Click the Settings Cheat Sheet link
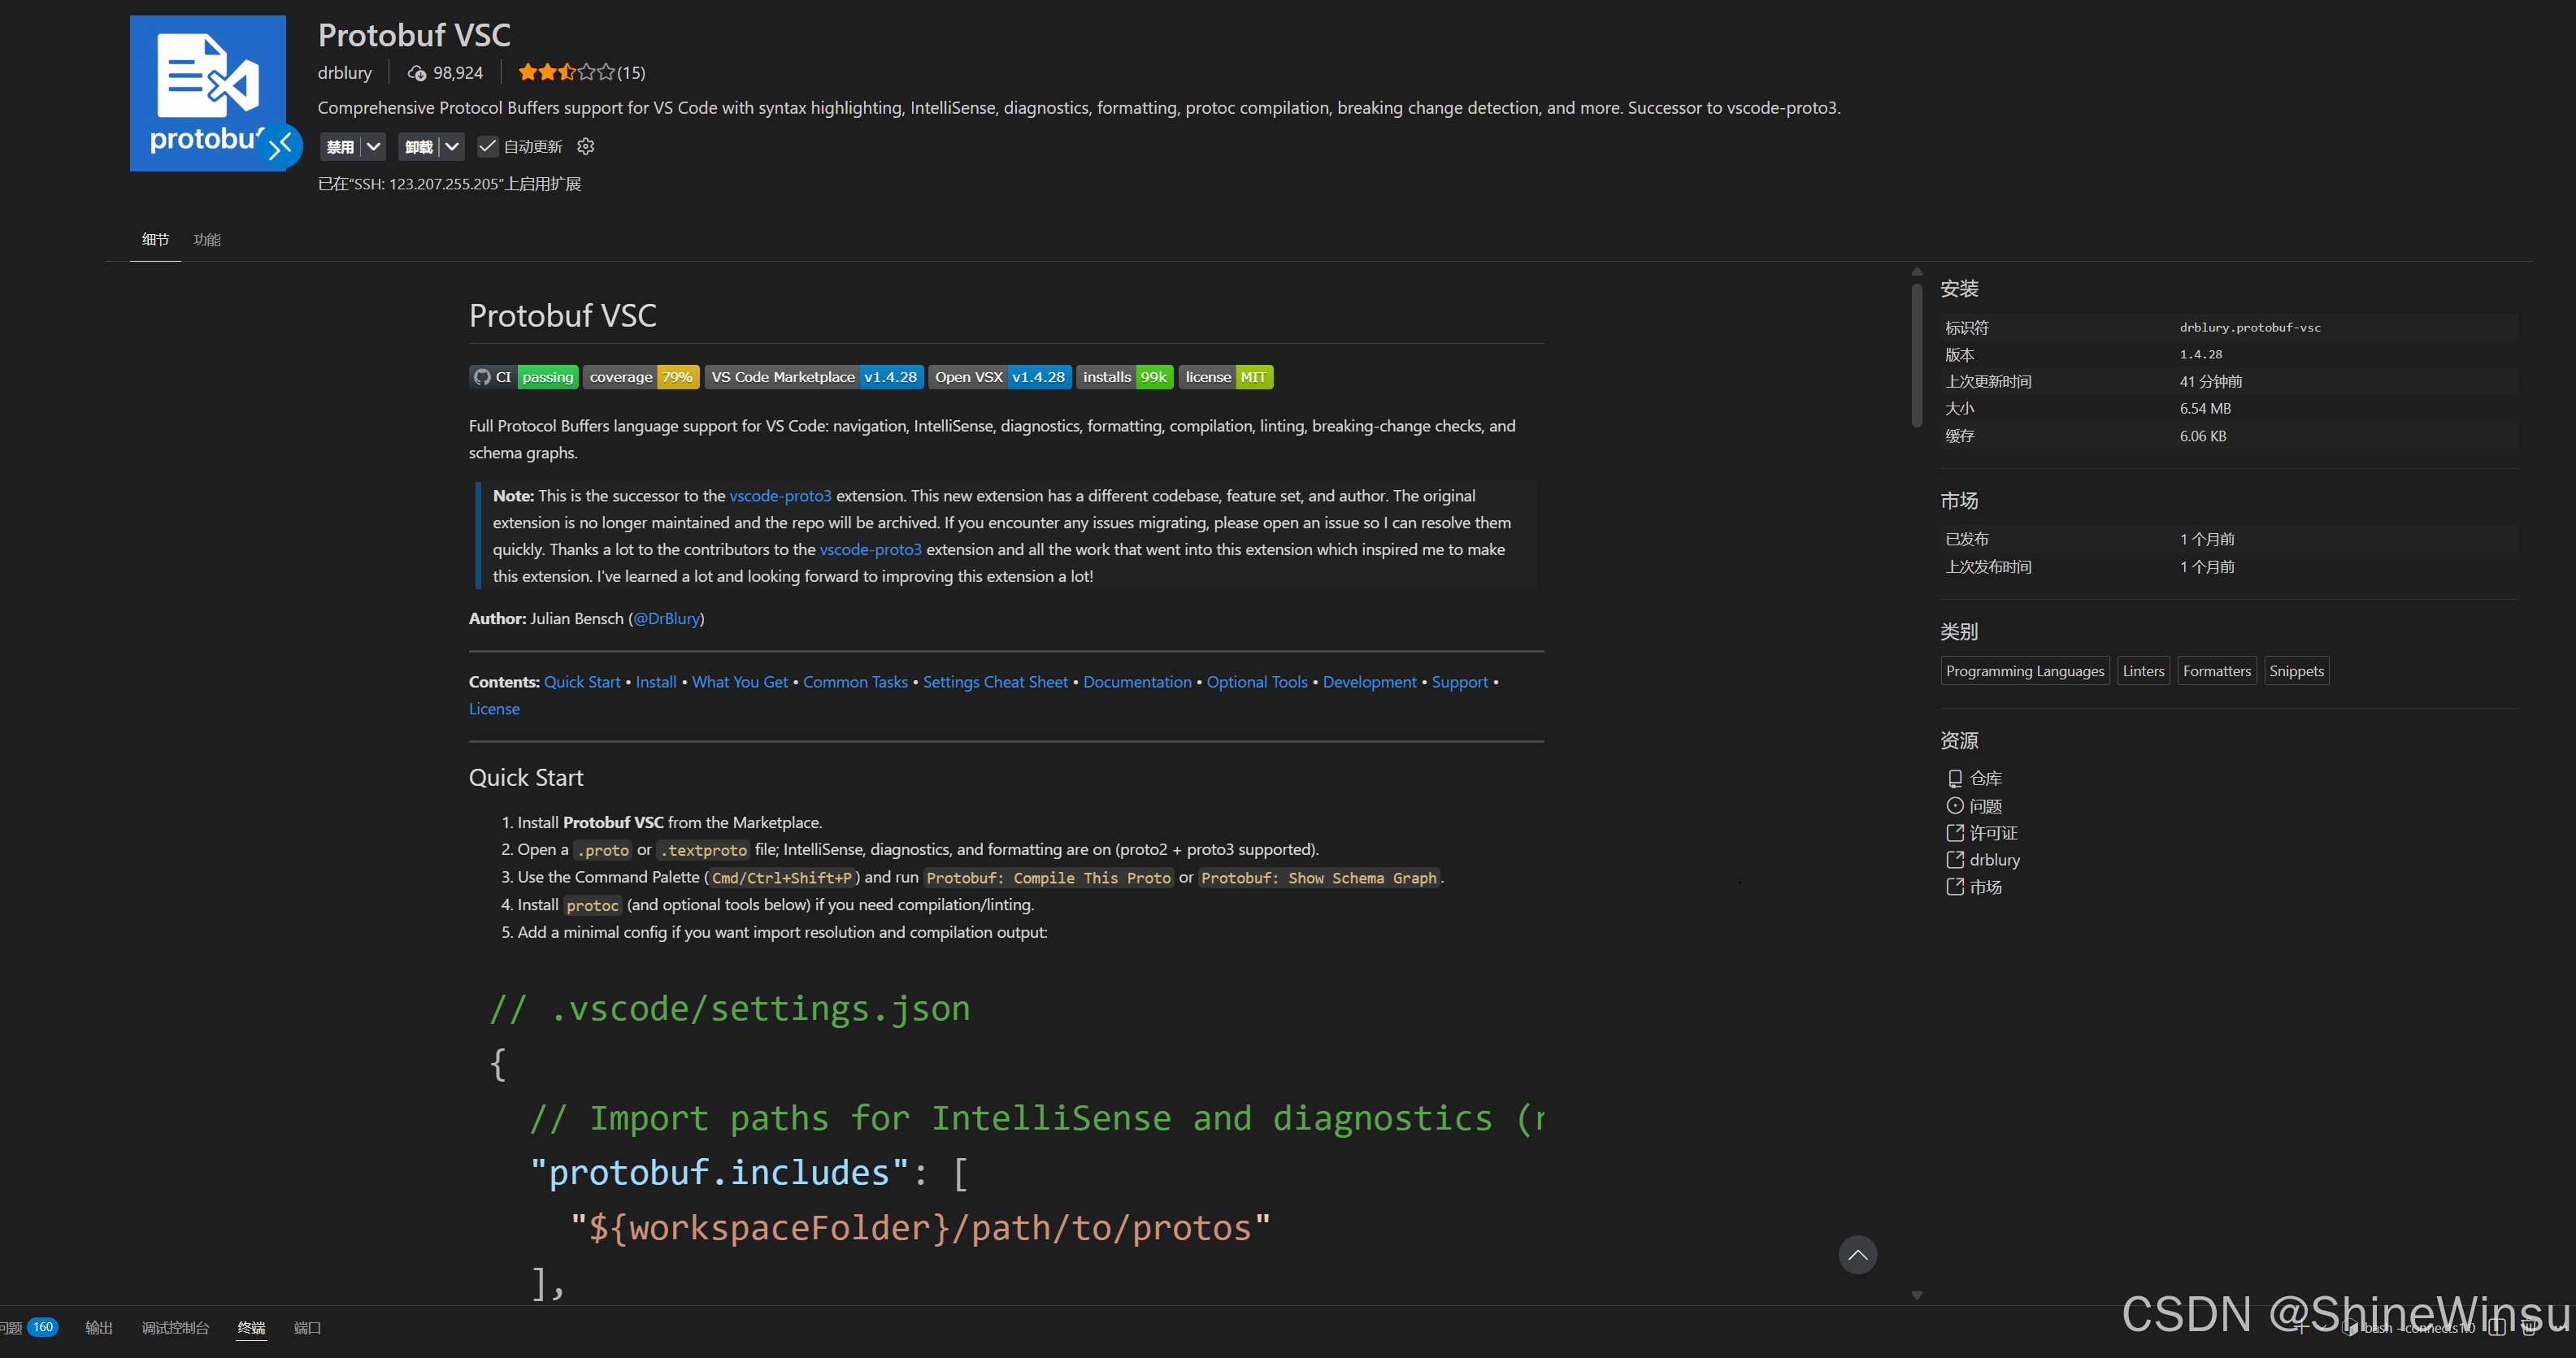 click(995, 682)
